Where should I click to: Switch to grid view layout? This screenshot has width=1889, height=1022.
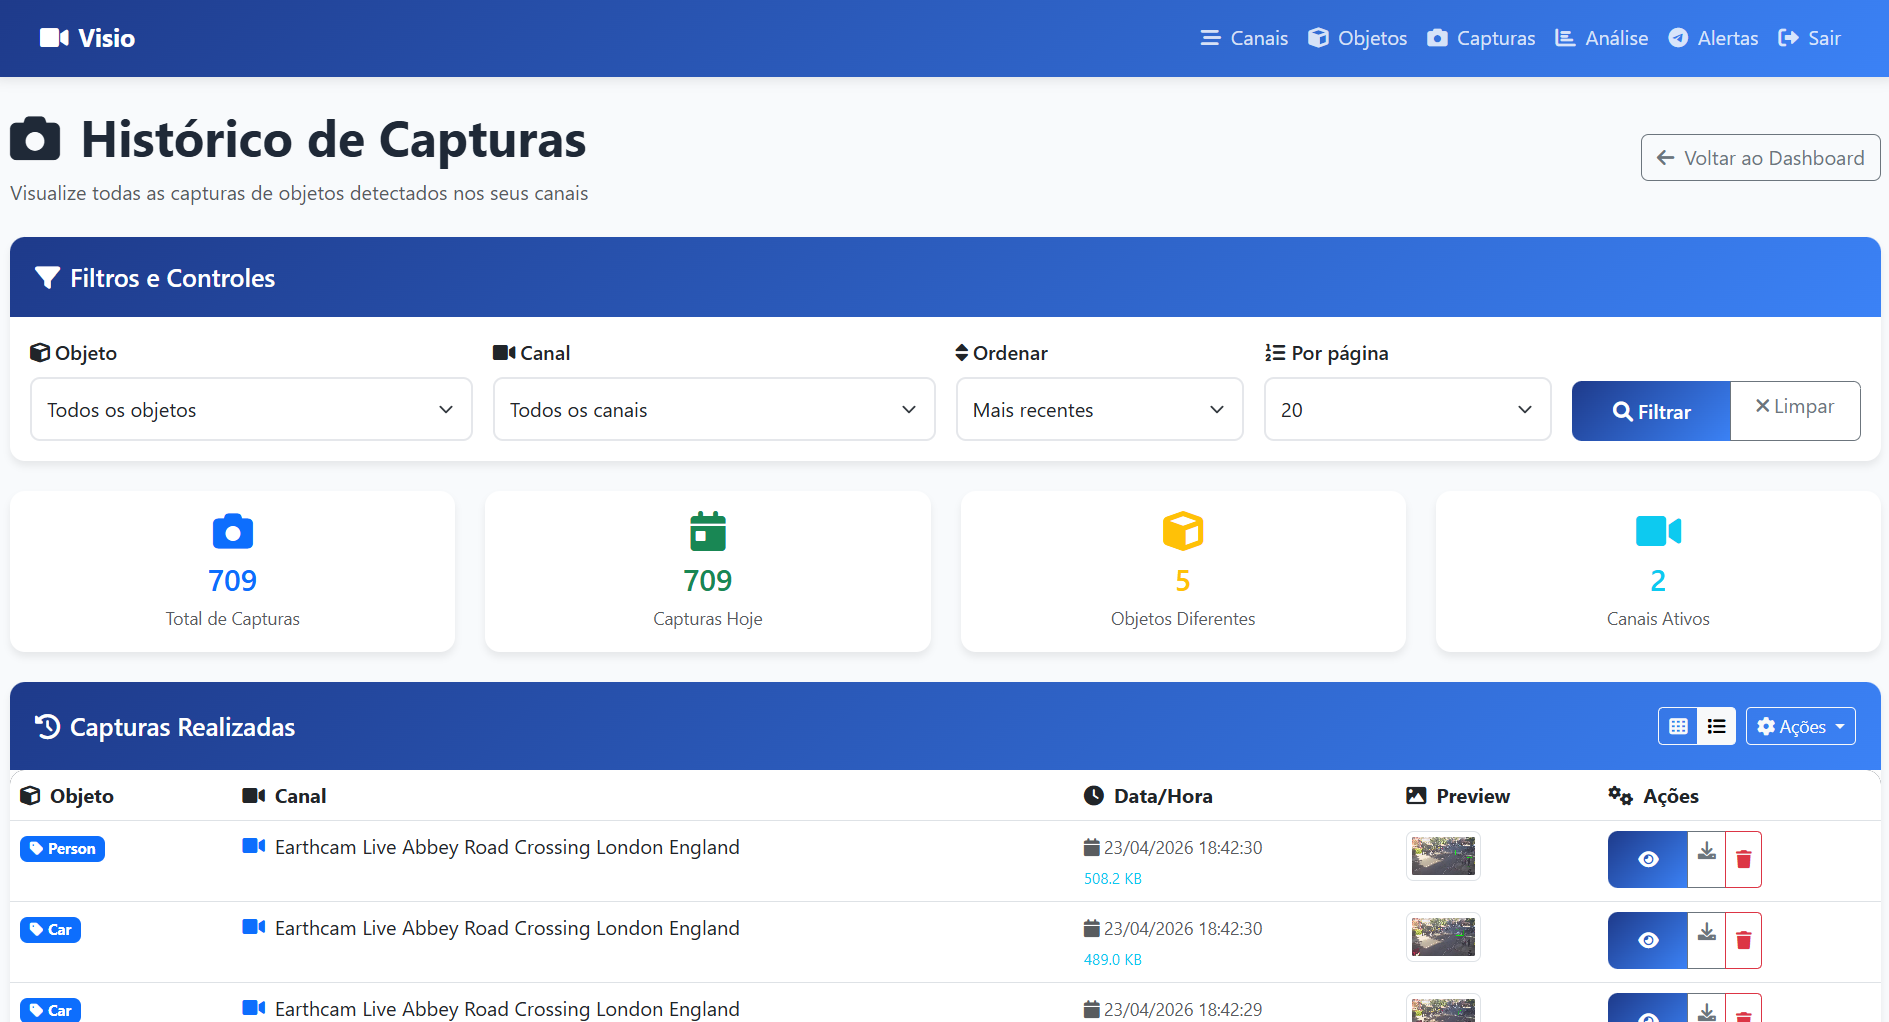coord(1678,727)
